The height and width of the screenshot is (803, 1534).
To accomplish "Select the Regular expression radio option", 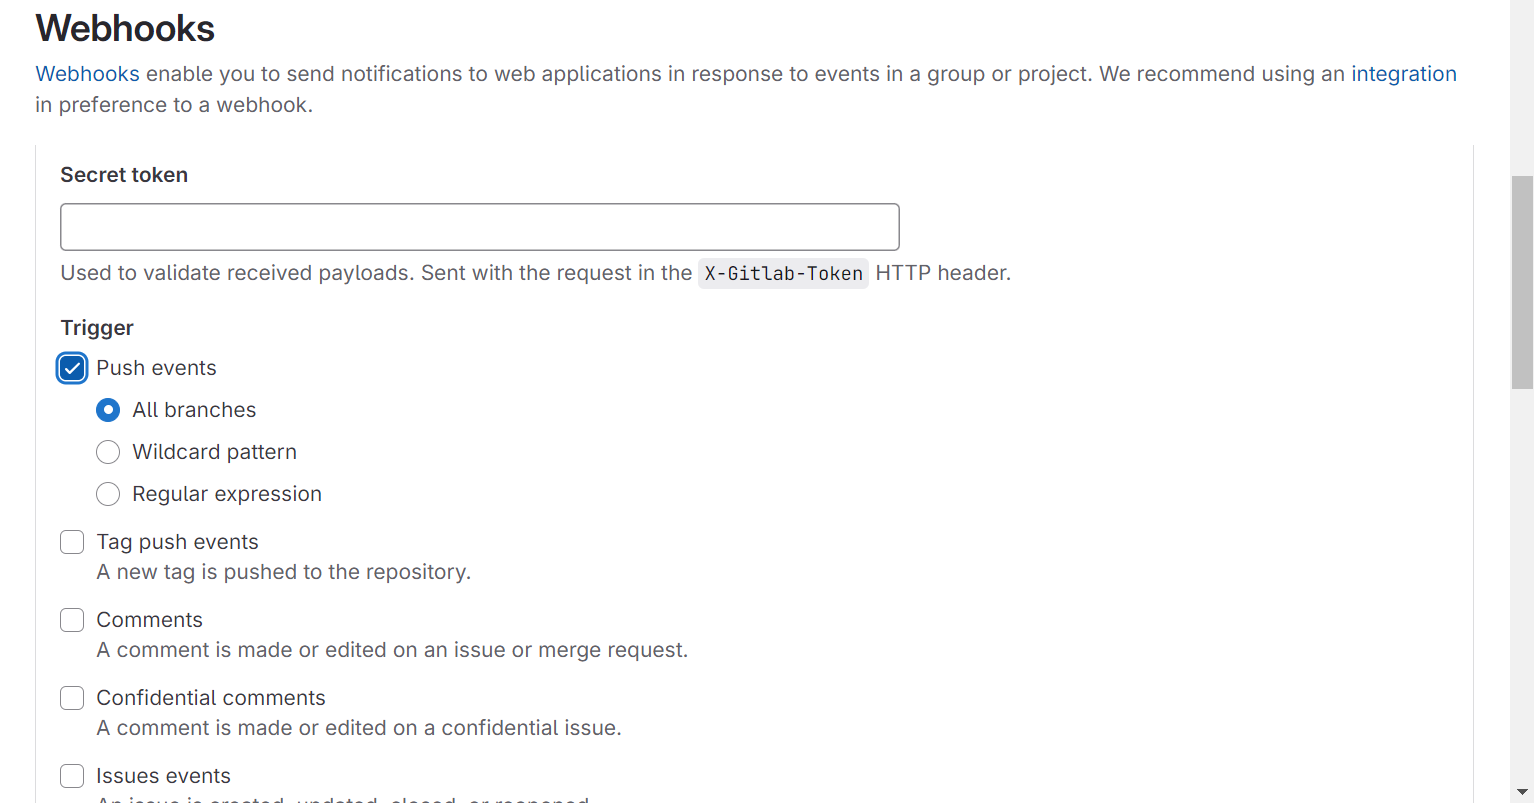I will [x=108, y=494].
